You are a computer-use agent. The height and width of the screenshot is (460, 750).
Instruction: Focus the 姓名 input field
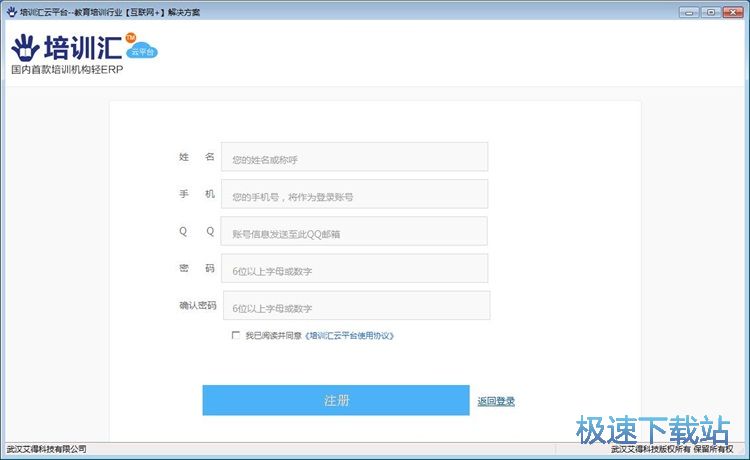click(x=354, y=156)
